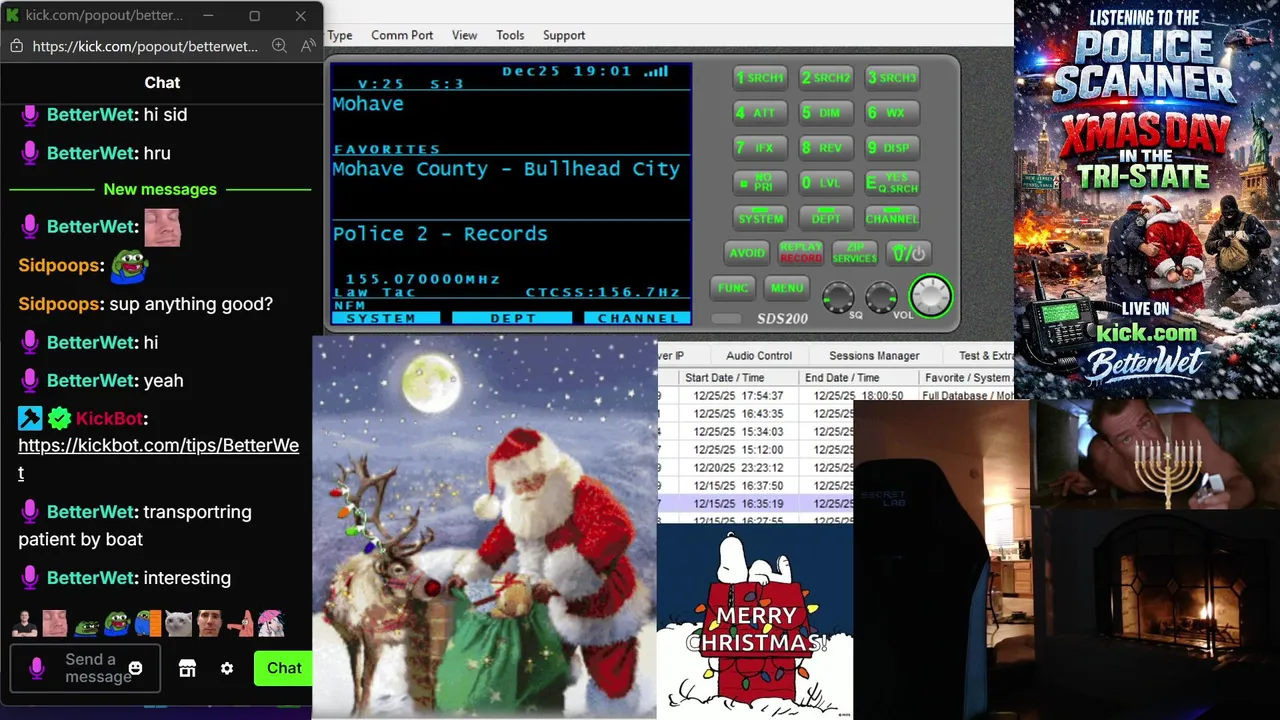Sort by End Date / Time column
Screen dimensions: 1280x720
click(858, 378)
